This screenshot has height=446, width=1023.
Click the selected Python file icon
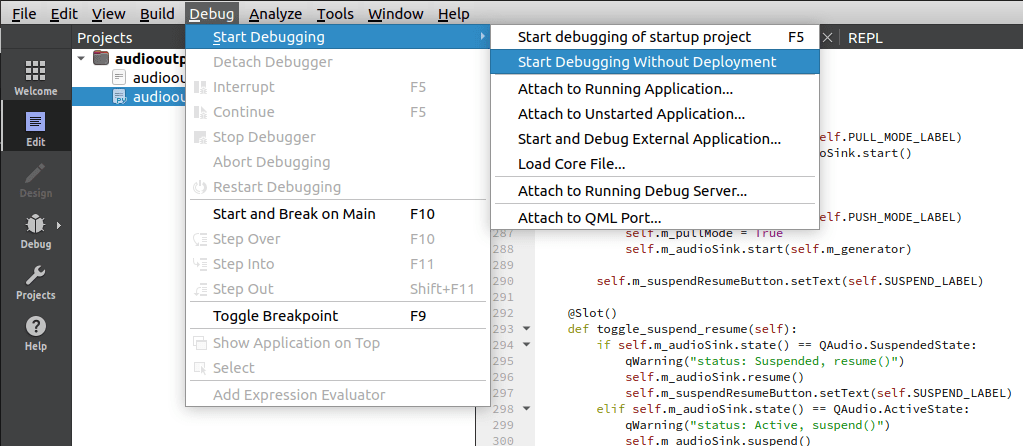point(120,97)
